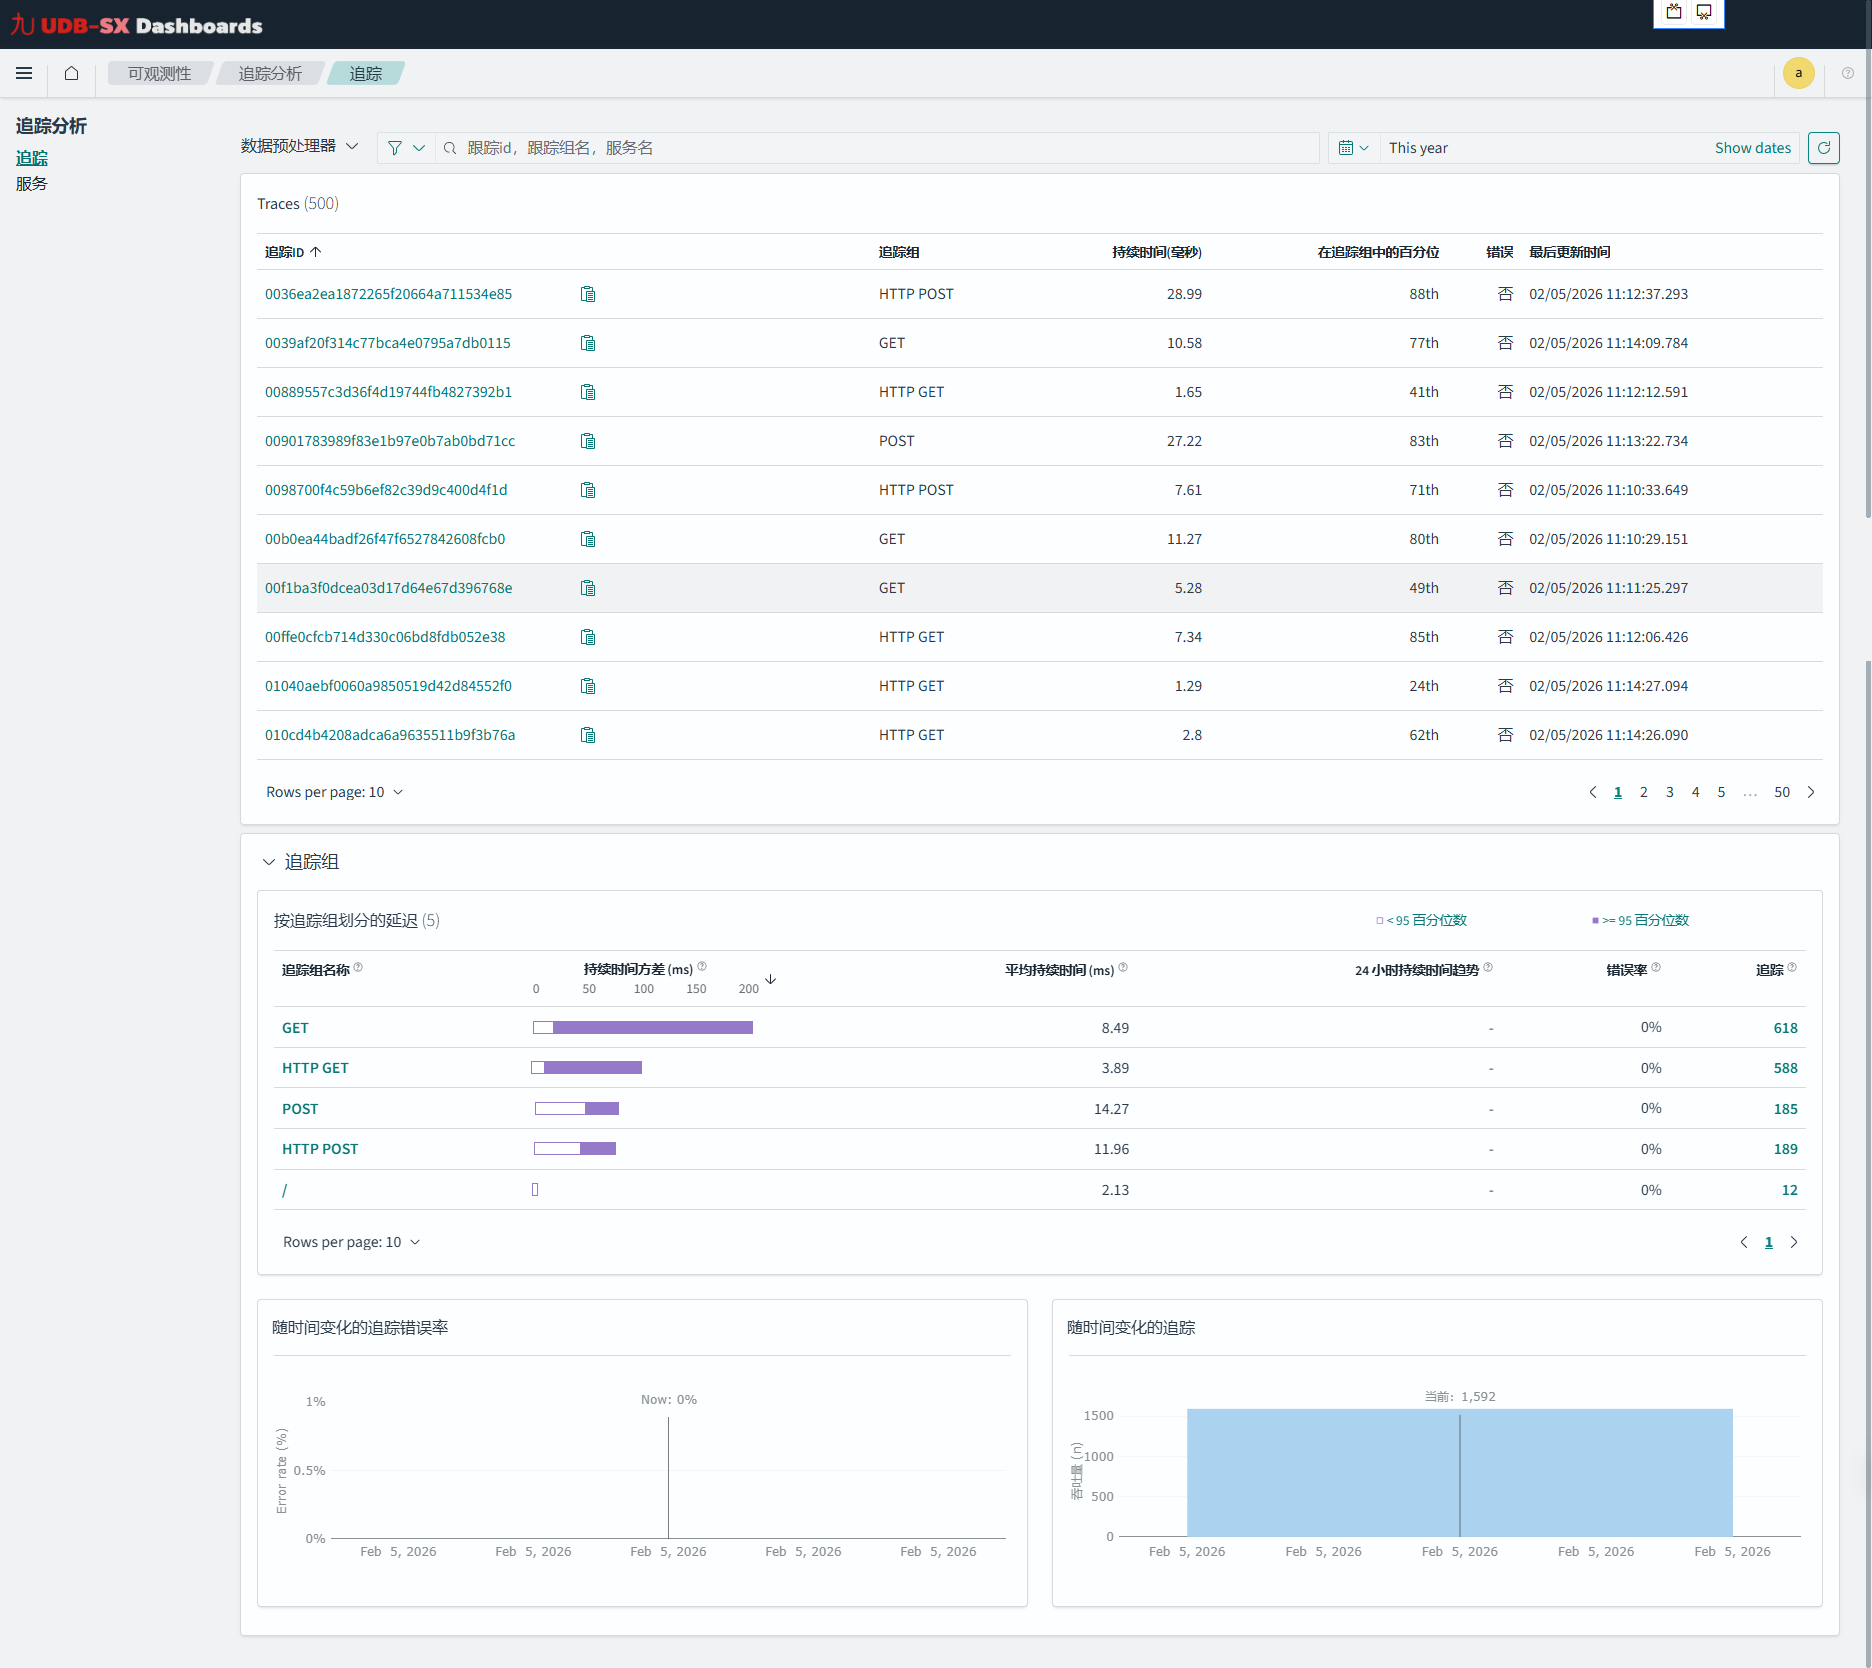Toggle the >= 95 百分位数 legend filter

pos(1640,920)
